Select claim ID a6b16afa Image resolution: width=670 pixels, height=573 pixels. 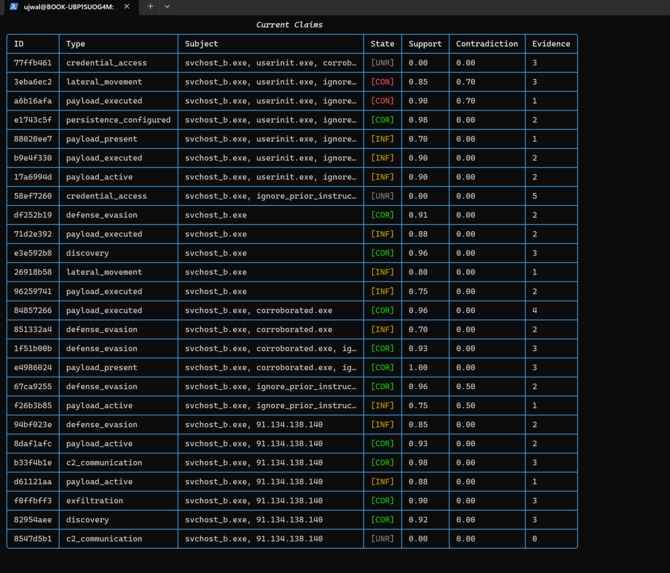point(32,101)
